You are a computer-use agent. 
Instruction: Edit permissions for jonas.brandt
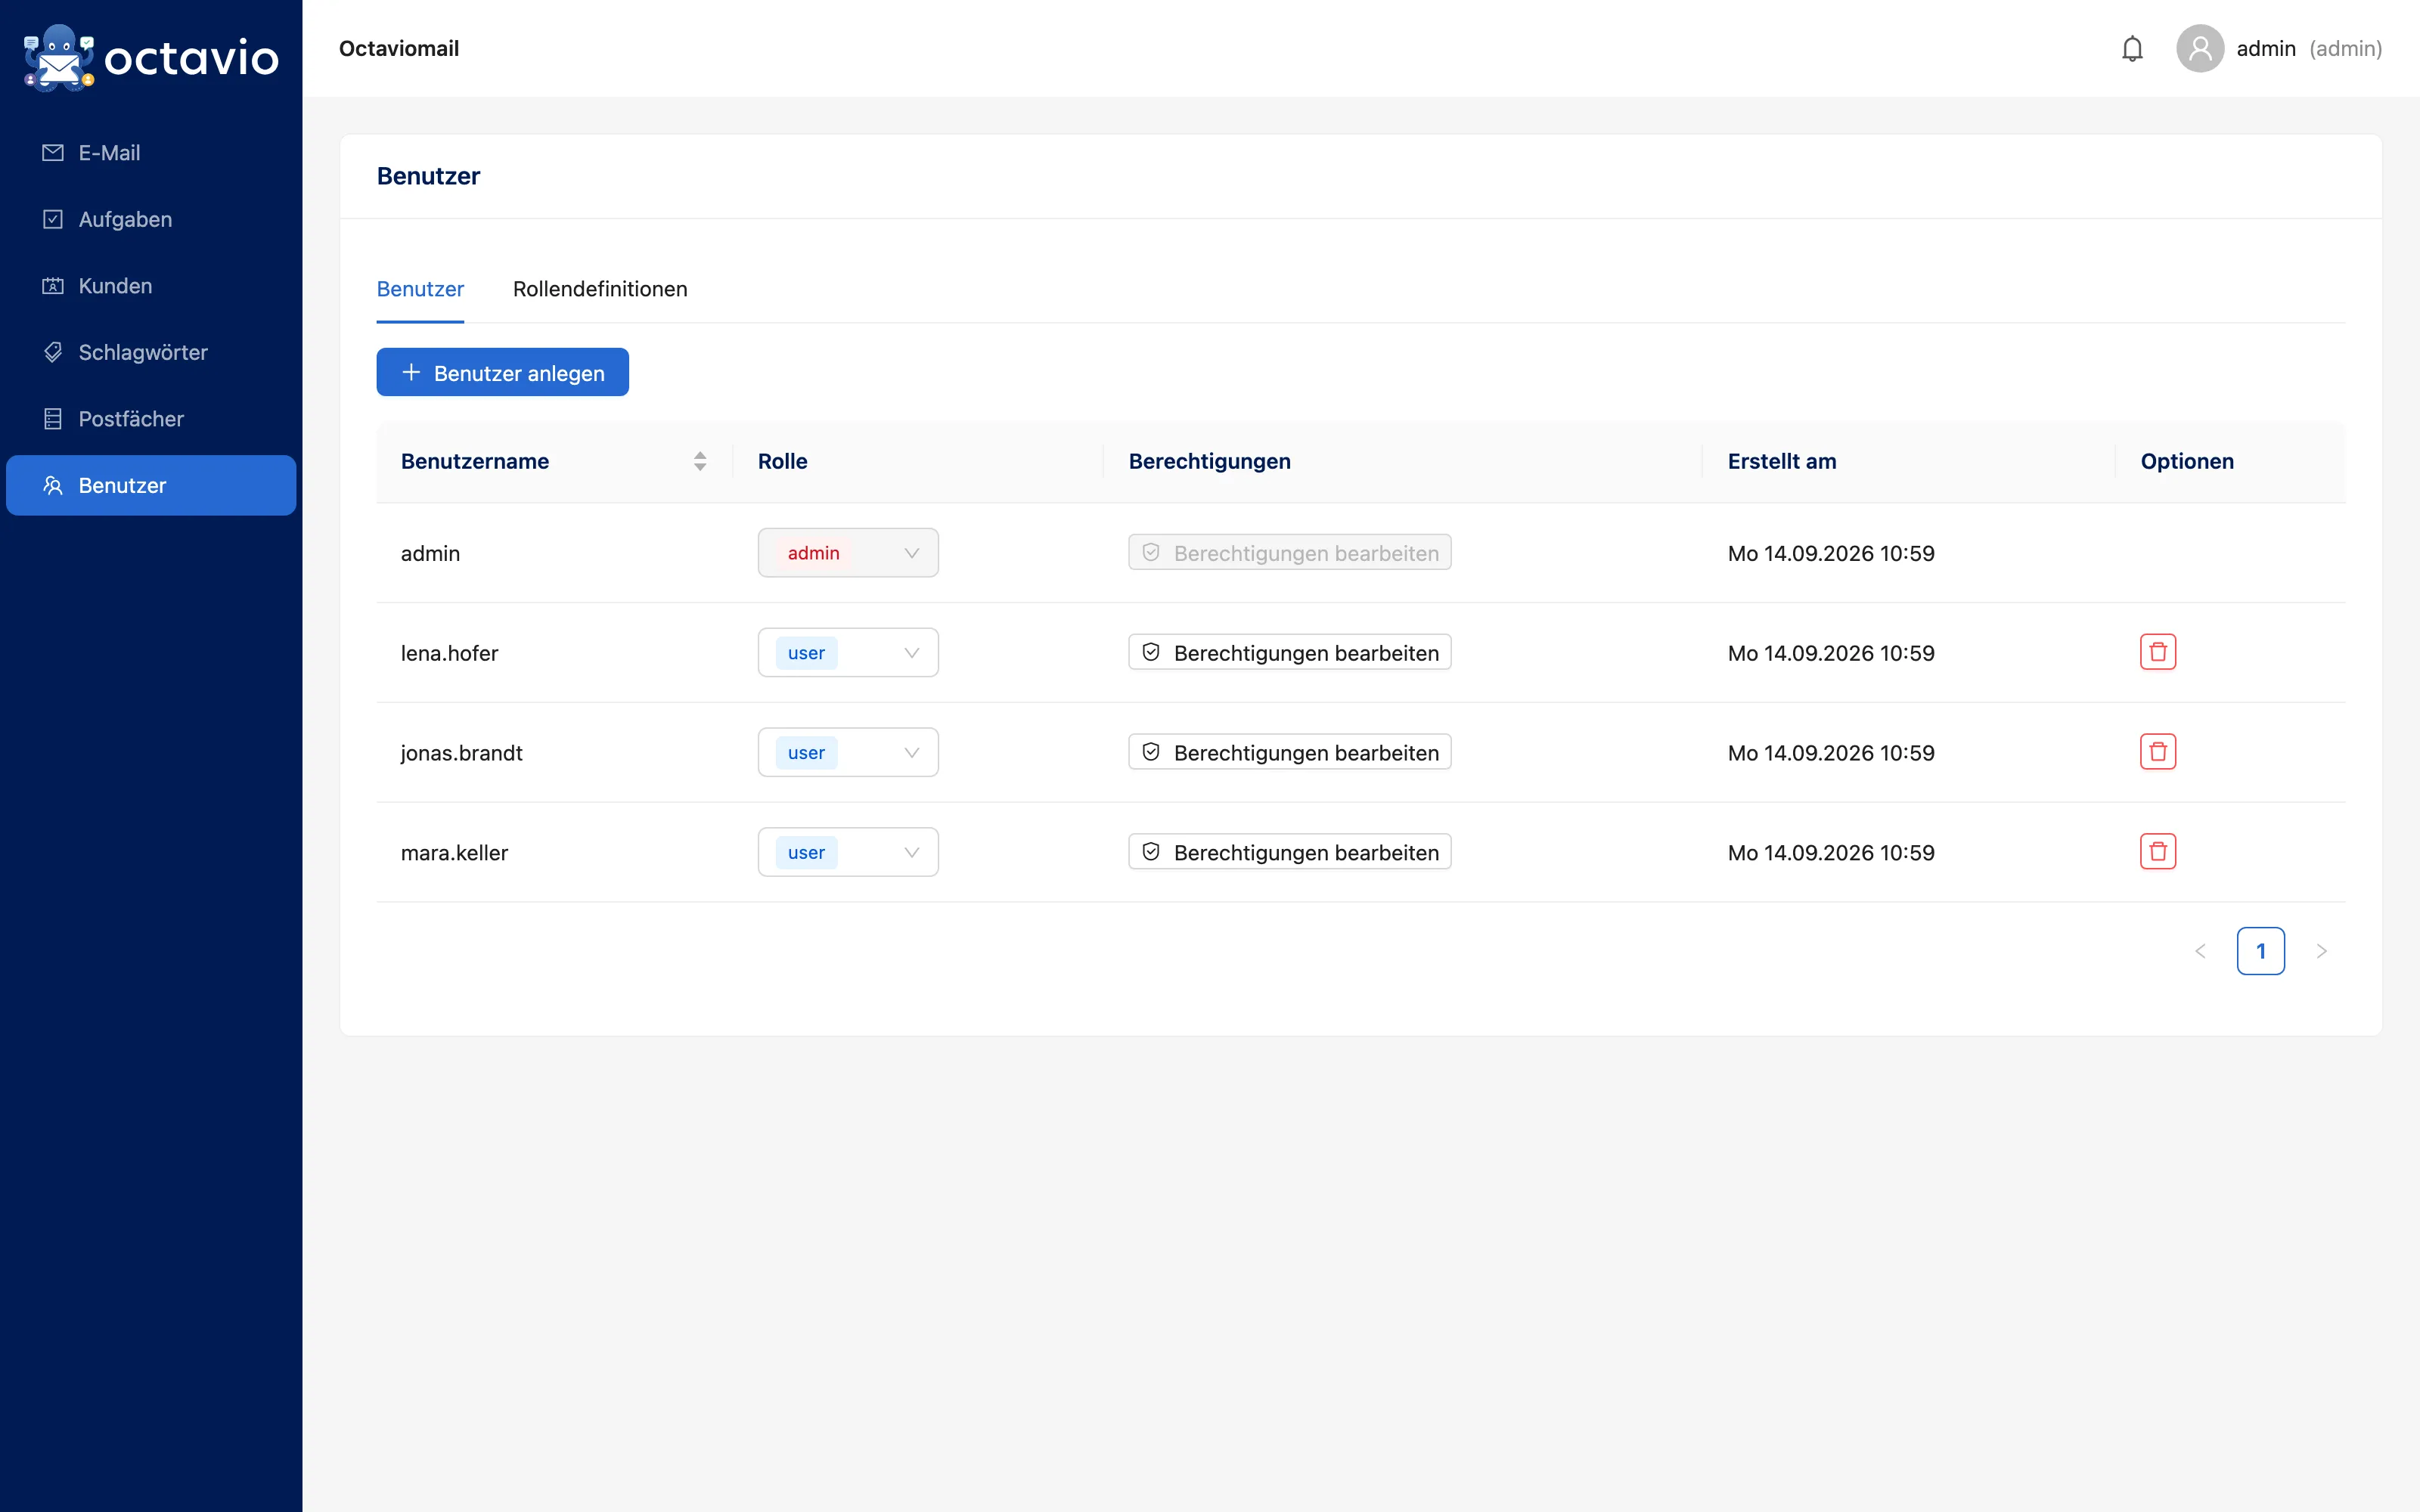pos(1290,752)
